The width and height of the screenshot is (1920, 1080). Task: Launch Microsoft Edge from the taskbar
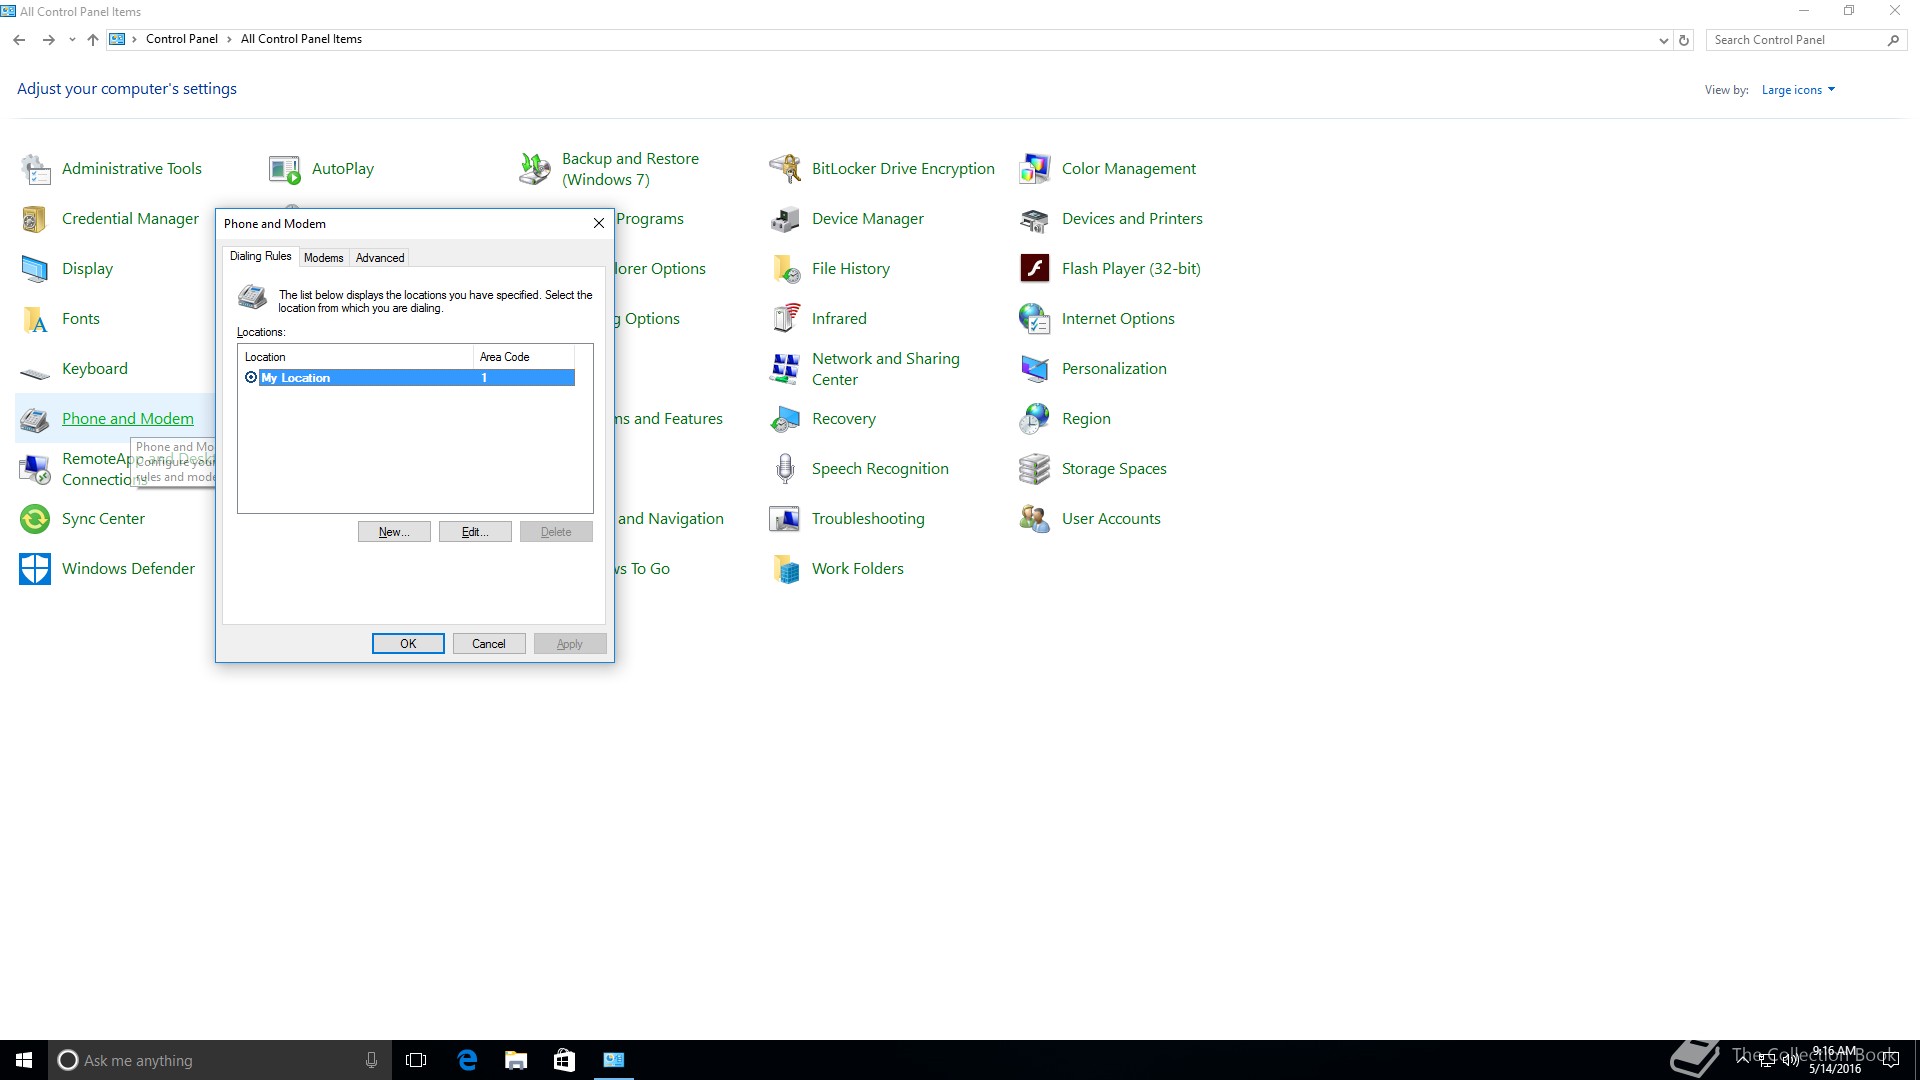[x=467, y=1060]
